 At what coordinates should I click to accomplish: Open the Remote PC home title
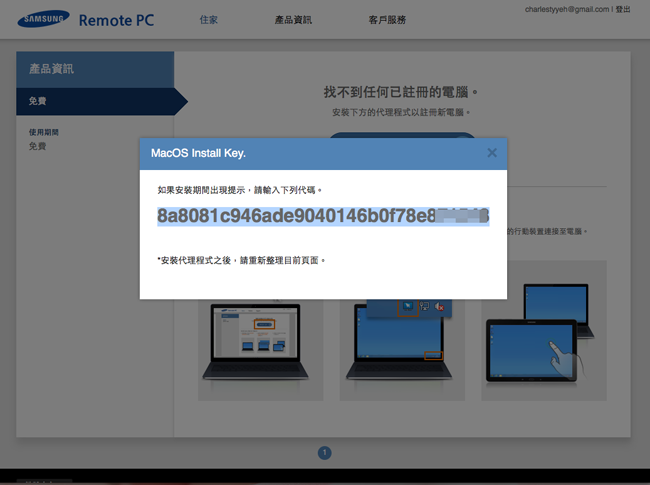(x=116, y=20)
